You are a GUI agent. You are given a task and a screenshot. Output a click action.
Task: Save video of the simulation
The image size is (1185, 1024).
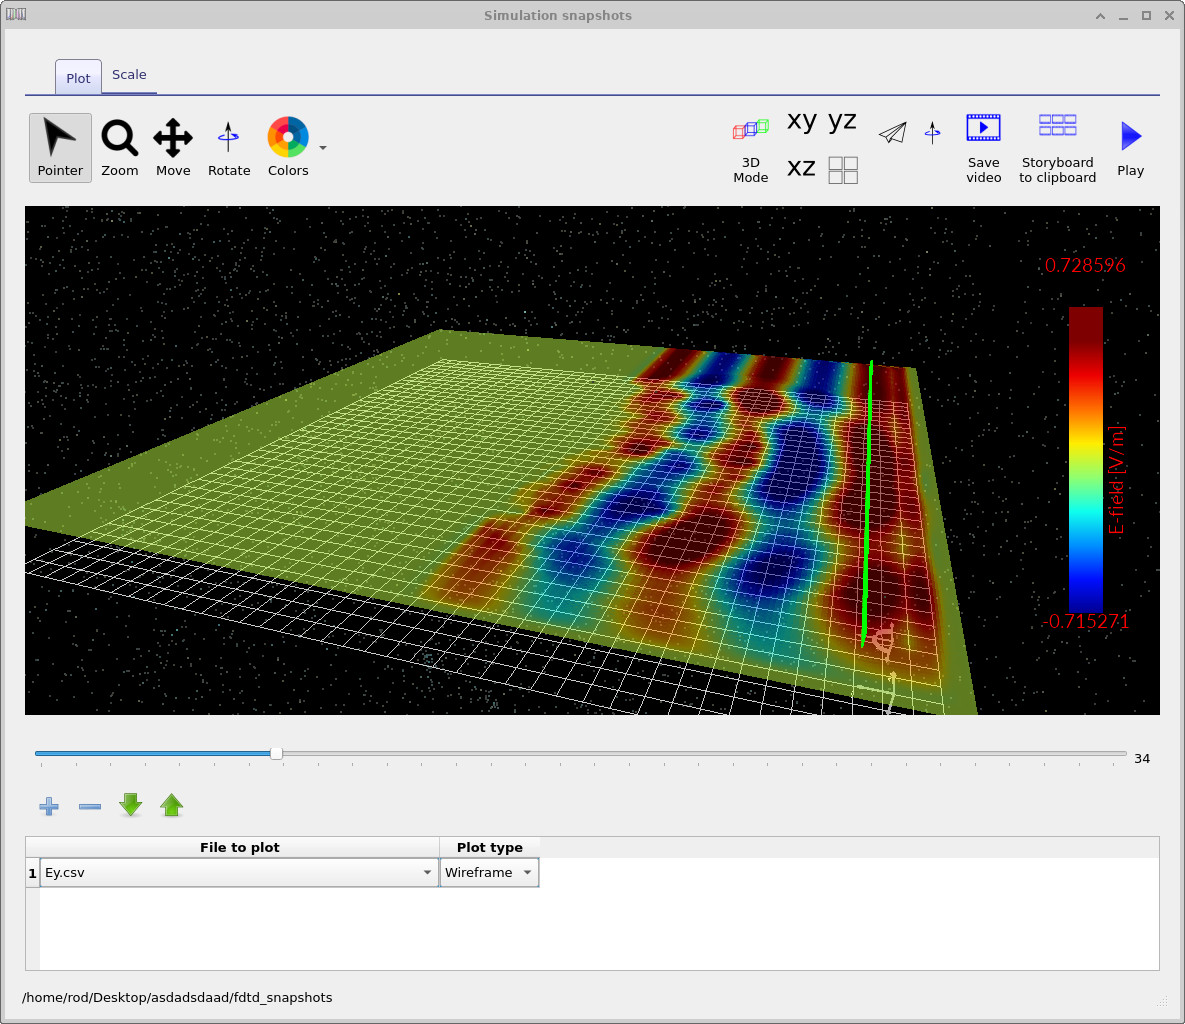(x=983, y=149)
